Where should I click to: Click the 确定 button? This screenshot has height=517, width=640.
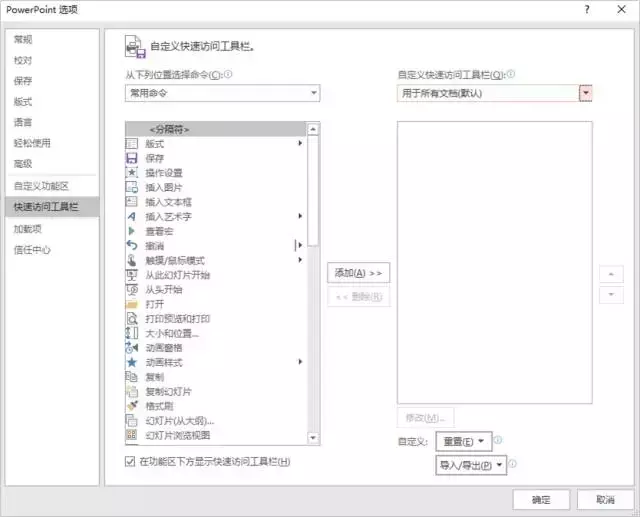tap(541, 499)
